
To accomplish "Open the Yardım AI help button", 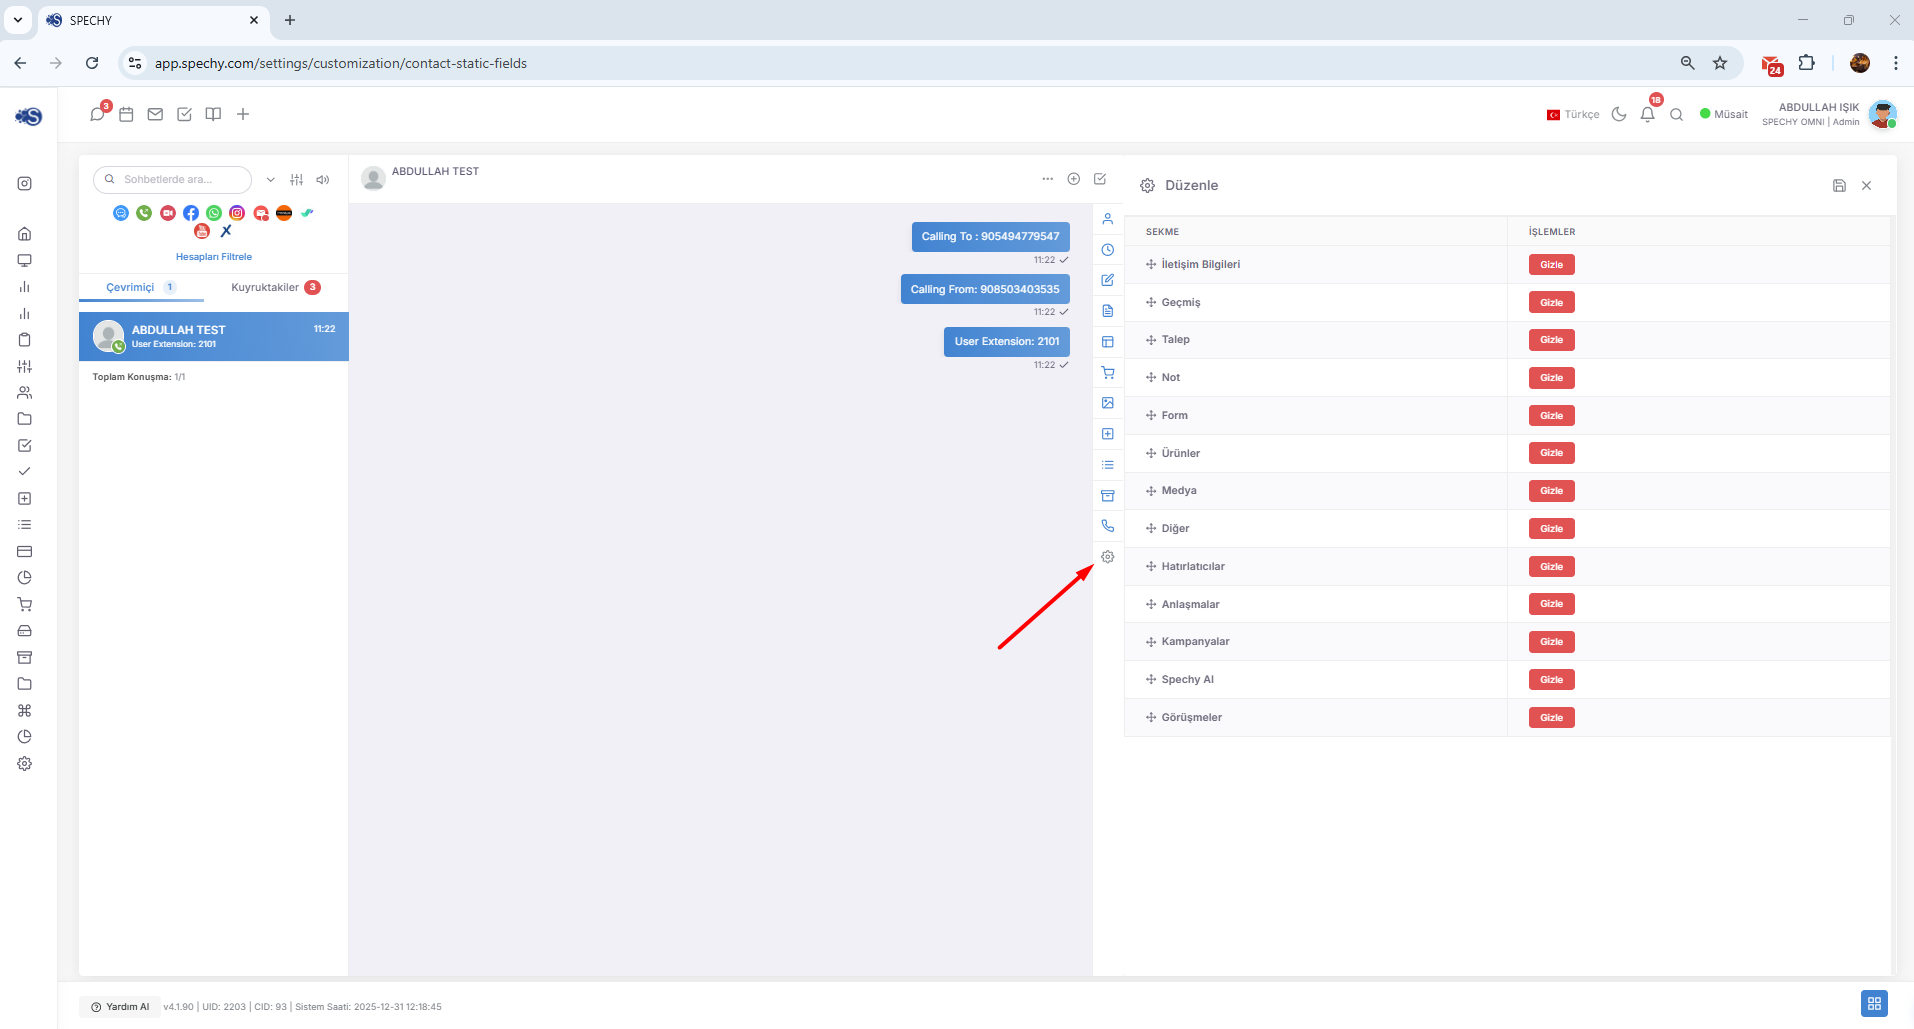I will pos(120,1007).
